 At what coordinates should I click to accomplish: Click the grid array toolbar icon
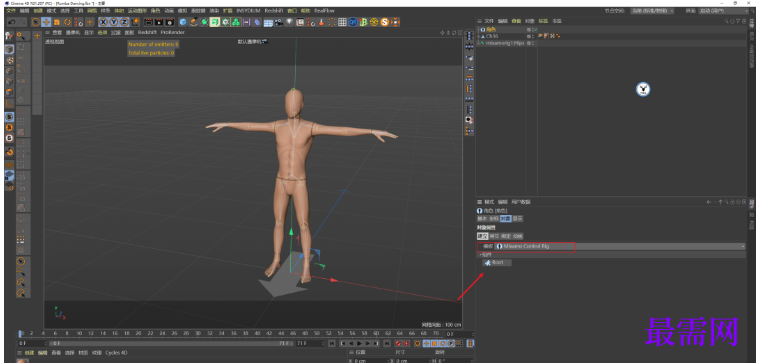click(x=342, y=22)
